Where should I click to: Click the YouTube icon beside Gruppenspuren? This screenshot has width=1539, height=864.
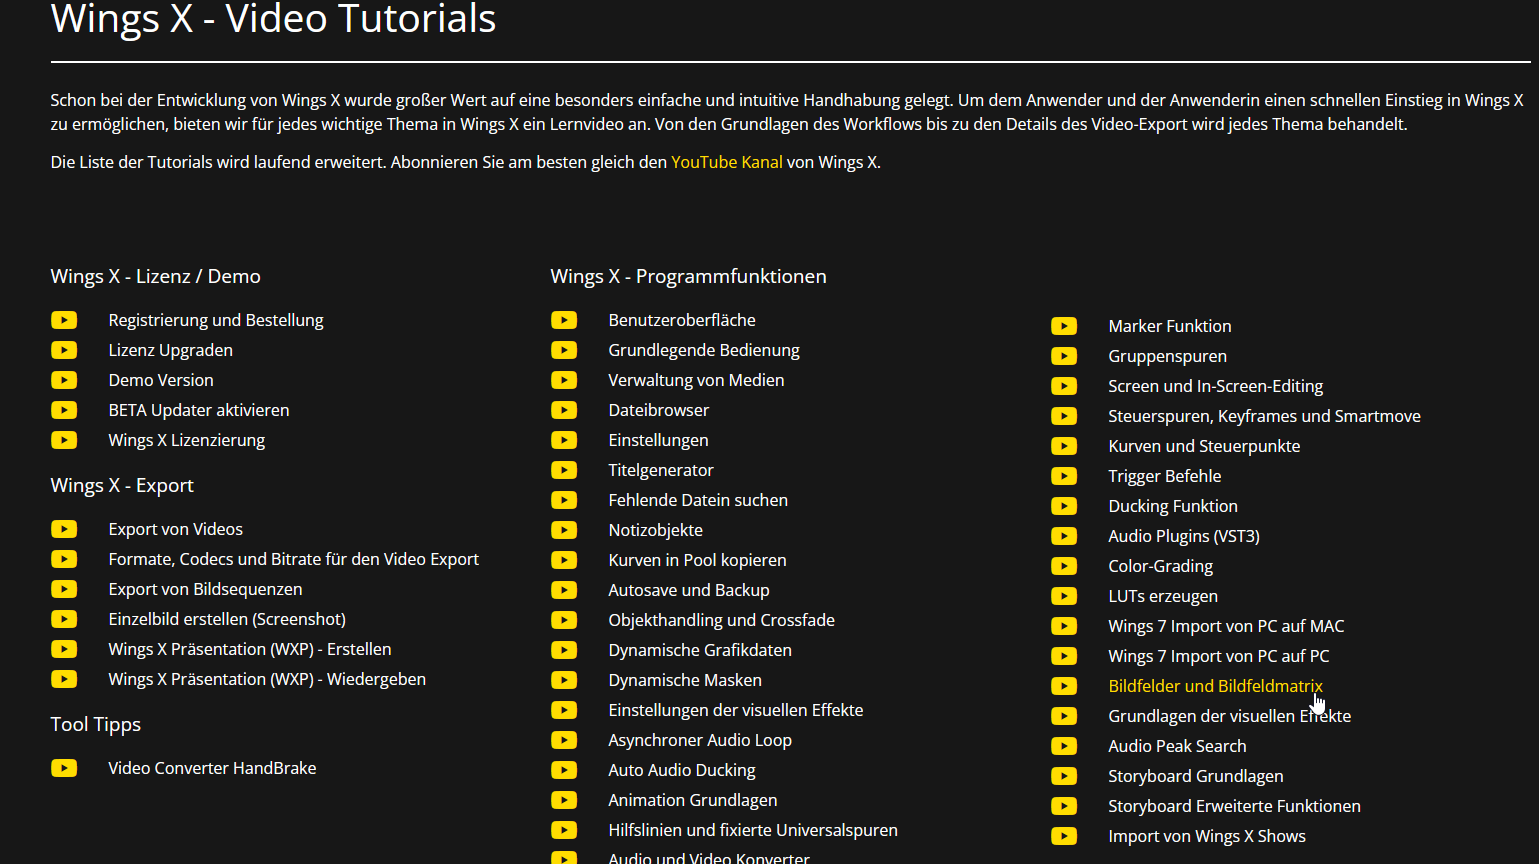(x=1064, y=356)
